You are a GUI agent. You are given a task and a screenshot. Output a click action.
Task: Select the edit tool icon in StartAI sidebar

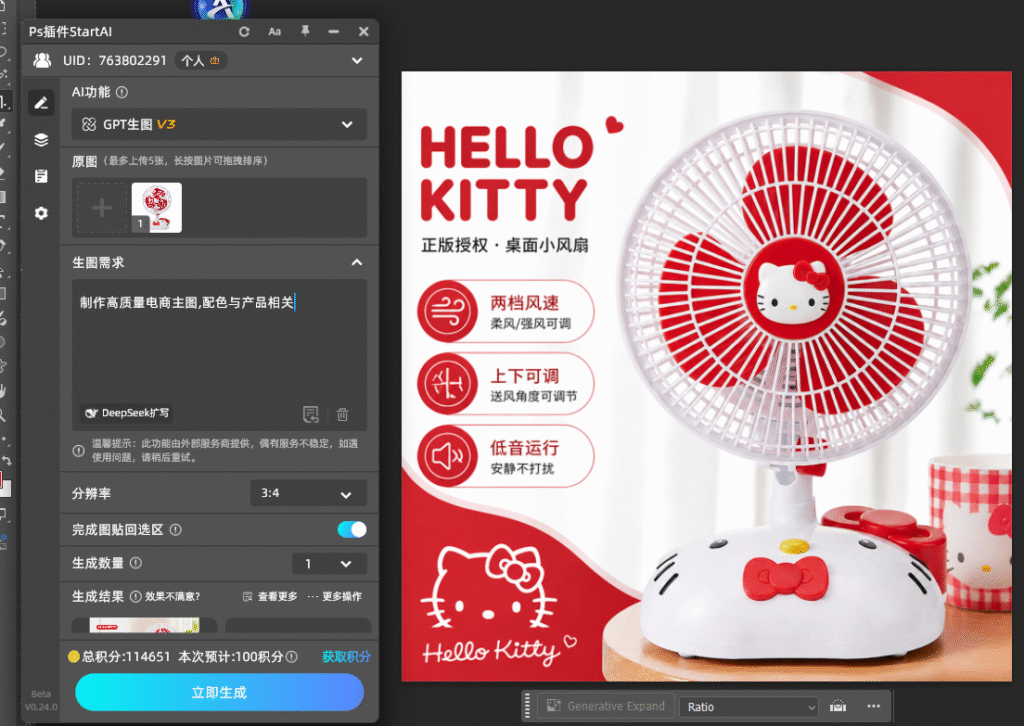[x=41, y=102]
